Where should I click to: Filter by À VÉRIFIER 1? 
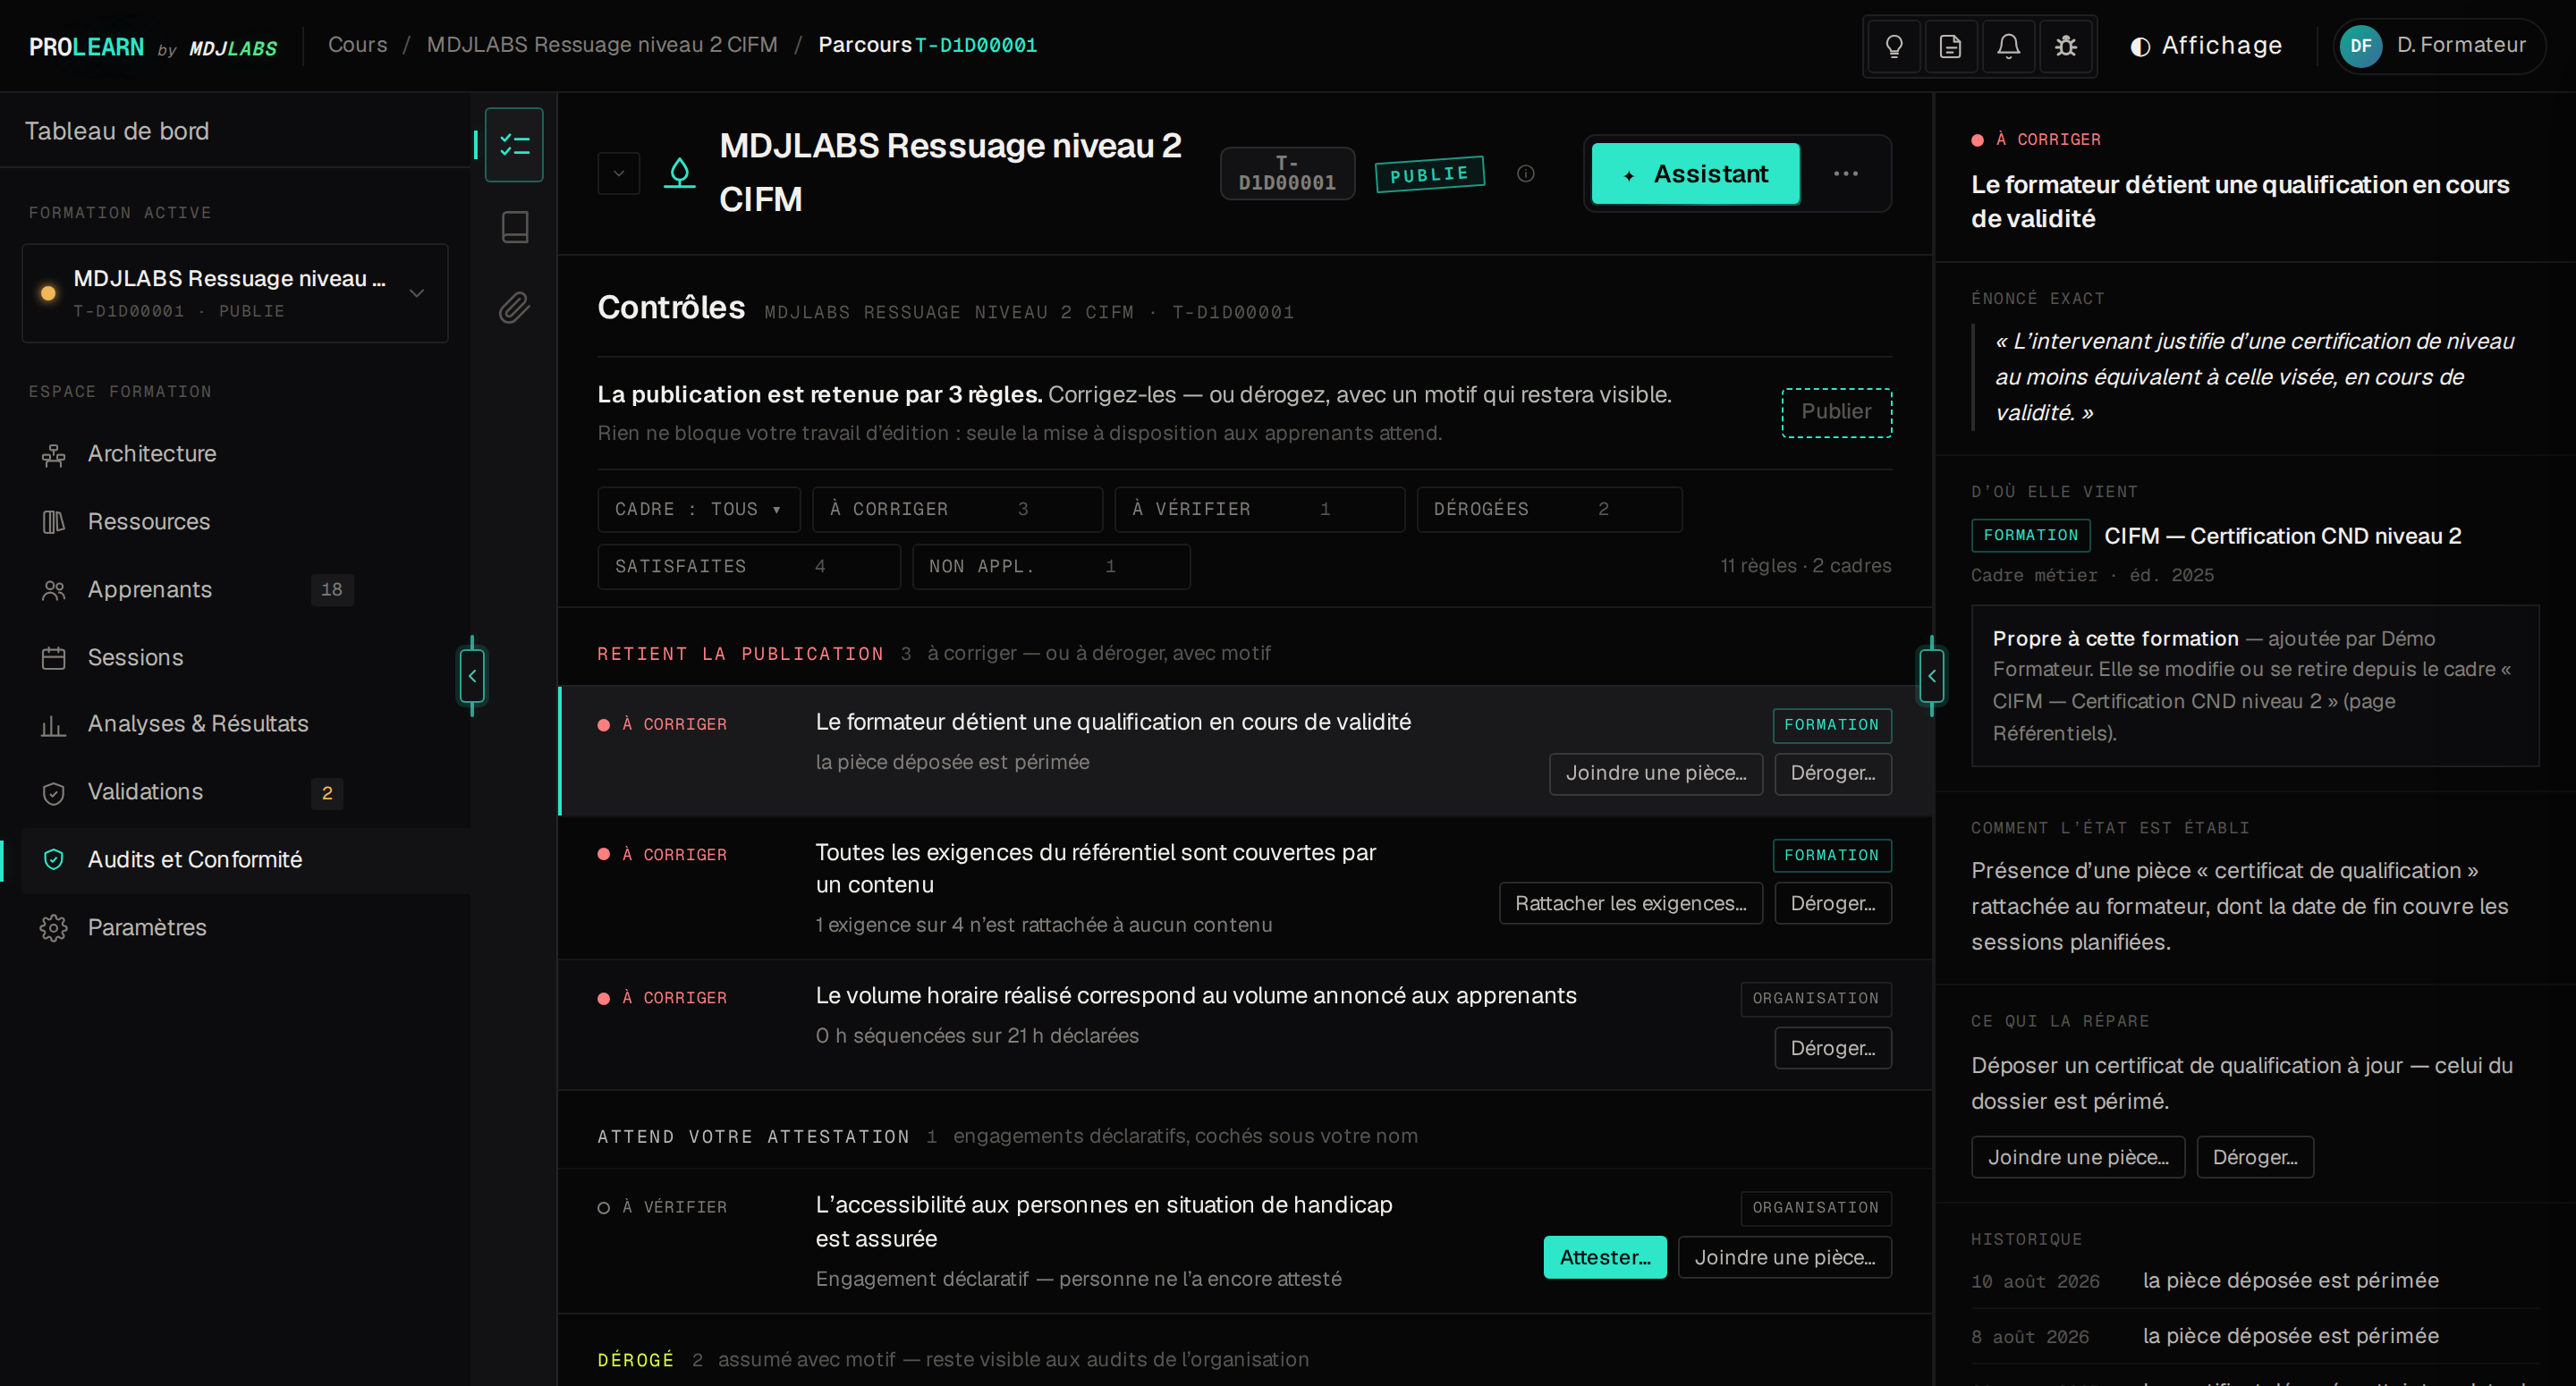click(x=1259, y=509)
